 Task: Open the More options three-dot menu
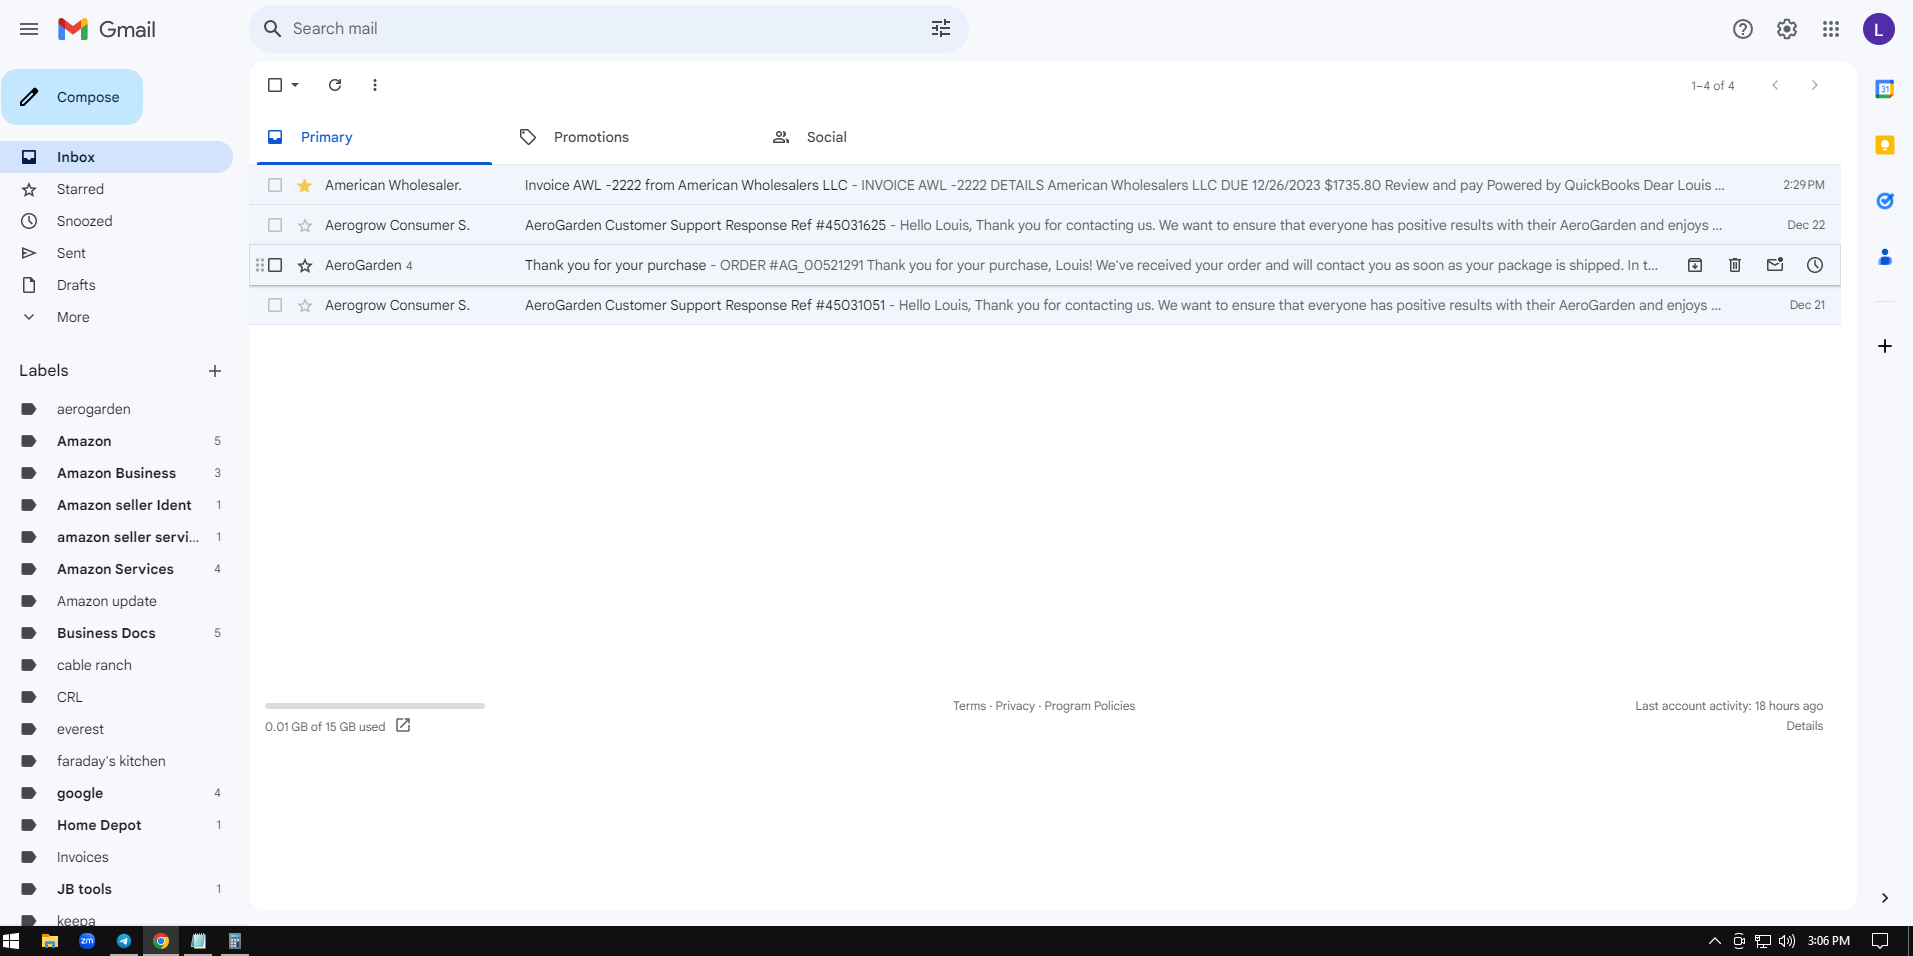tap(375, 85)
